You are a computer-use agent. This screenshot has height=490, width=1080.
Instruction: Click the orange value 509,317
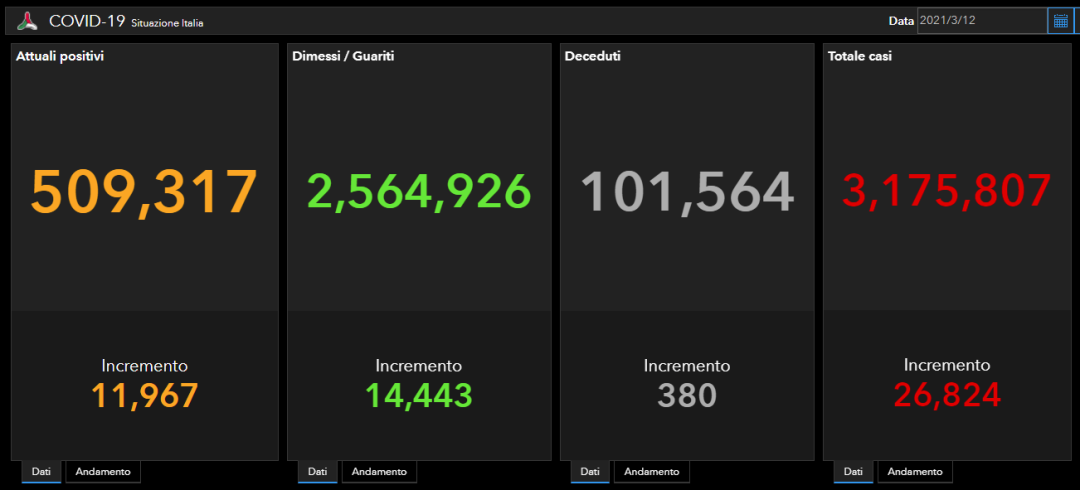(144, 192)
